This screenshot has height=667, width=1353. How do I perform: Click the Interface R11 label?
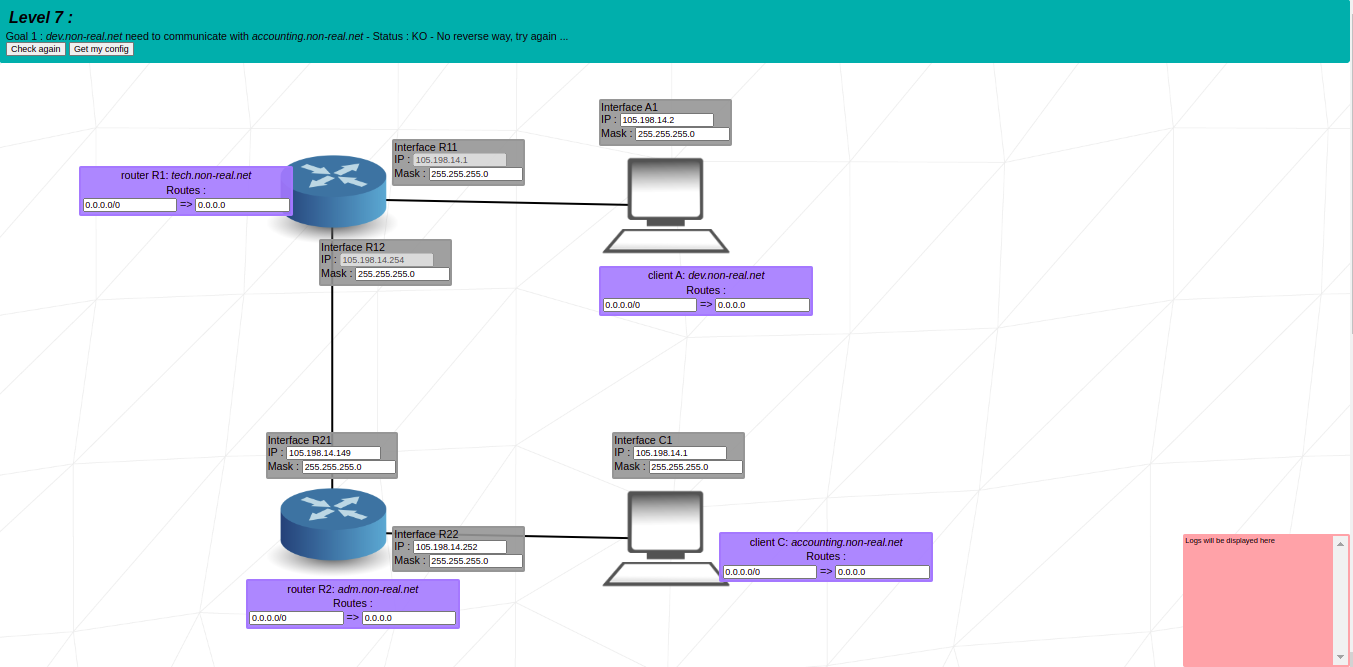425,147
